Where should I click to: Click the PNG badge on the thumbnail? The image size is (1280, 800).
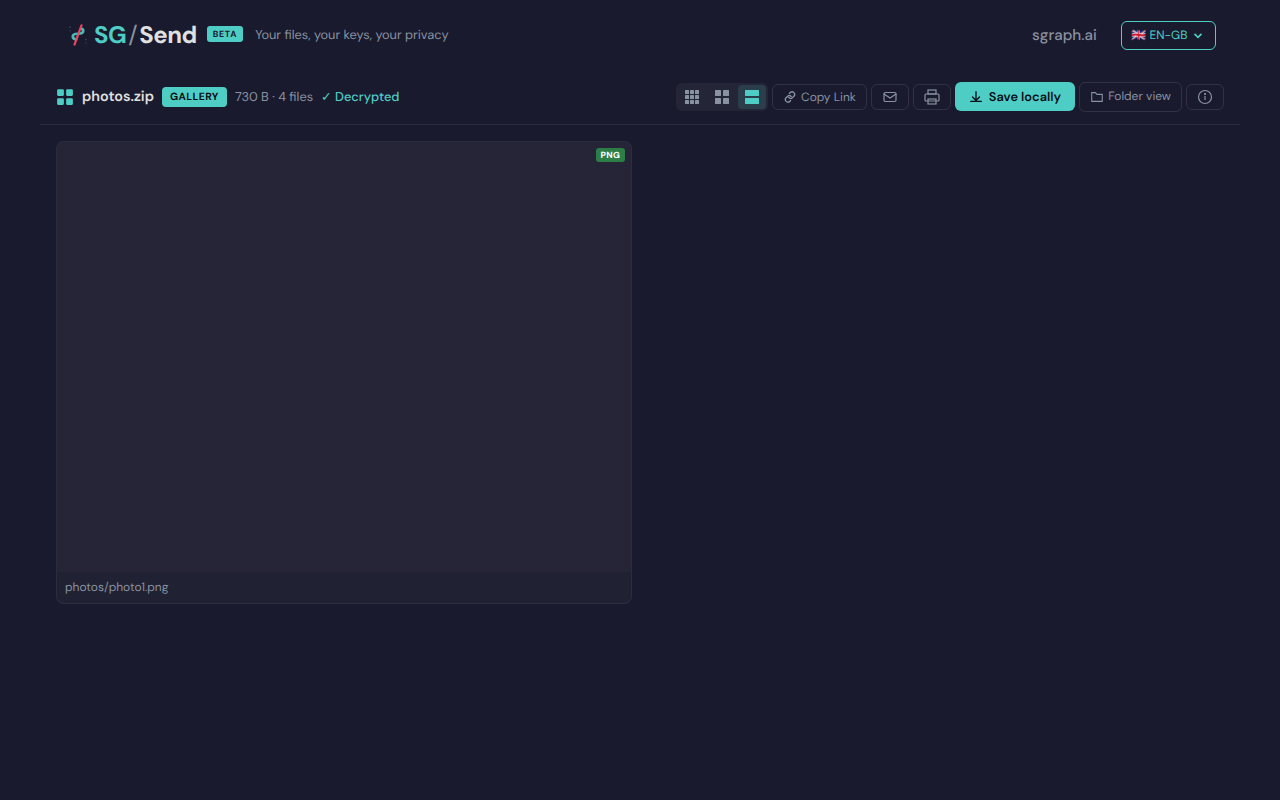[x=610, y=155]
